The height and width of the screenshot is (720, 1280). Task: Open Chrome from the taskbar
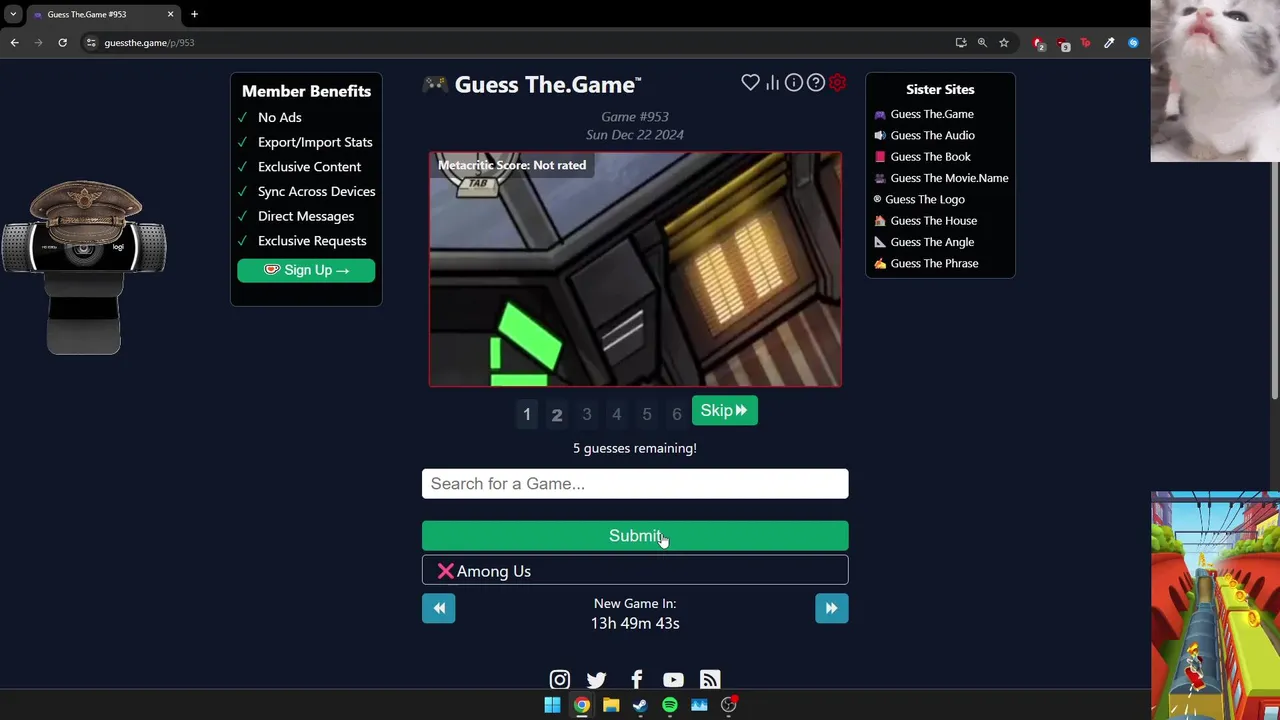pyautogui.click(x=581, y=705)
